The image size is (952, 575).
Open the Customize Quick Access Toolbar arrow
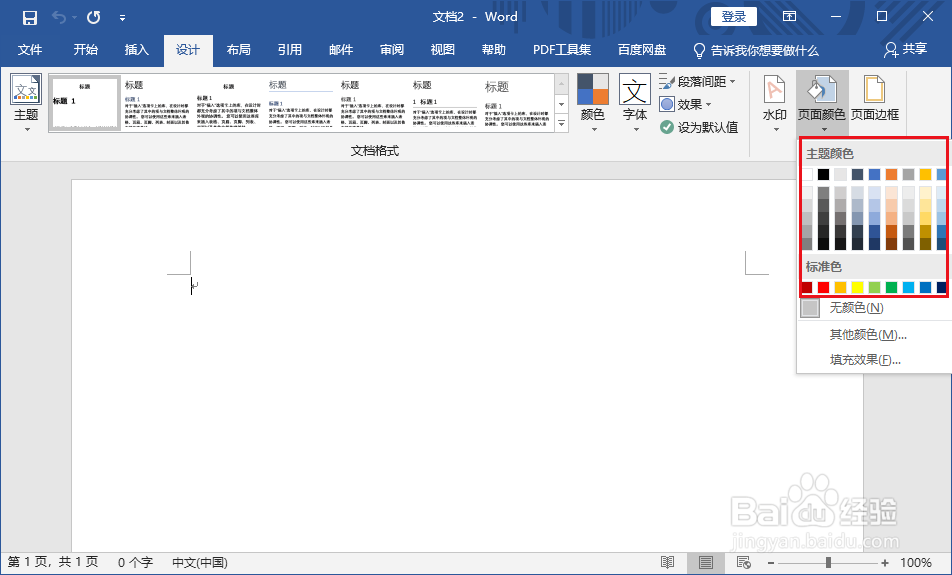tap(122, 18)
